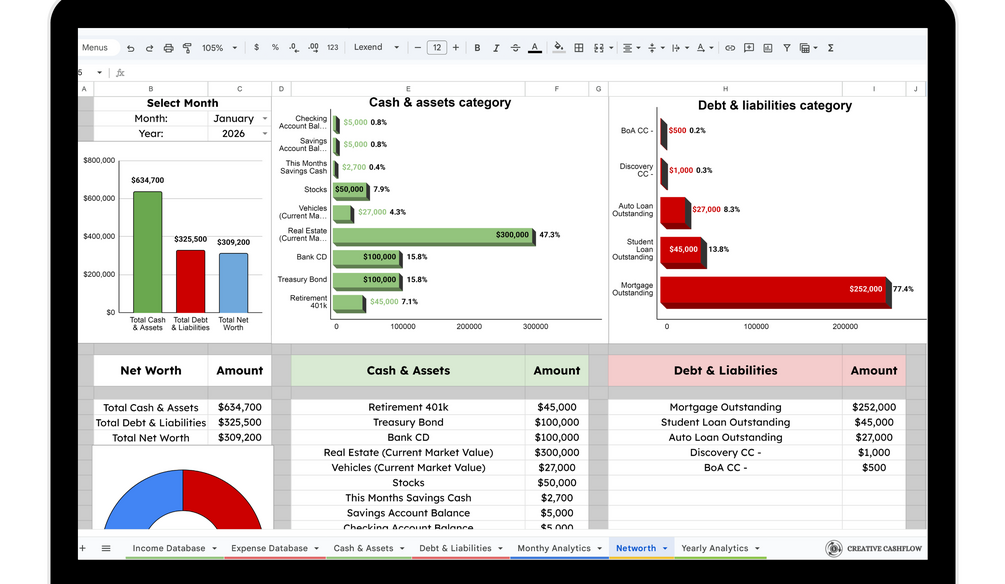Viewport: 1005px width, 584px height.
Task: Select the Cash & Assets header cell
Action: click(x=408, y=371)
